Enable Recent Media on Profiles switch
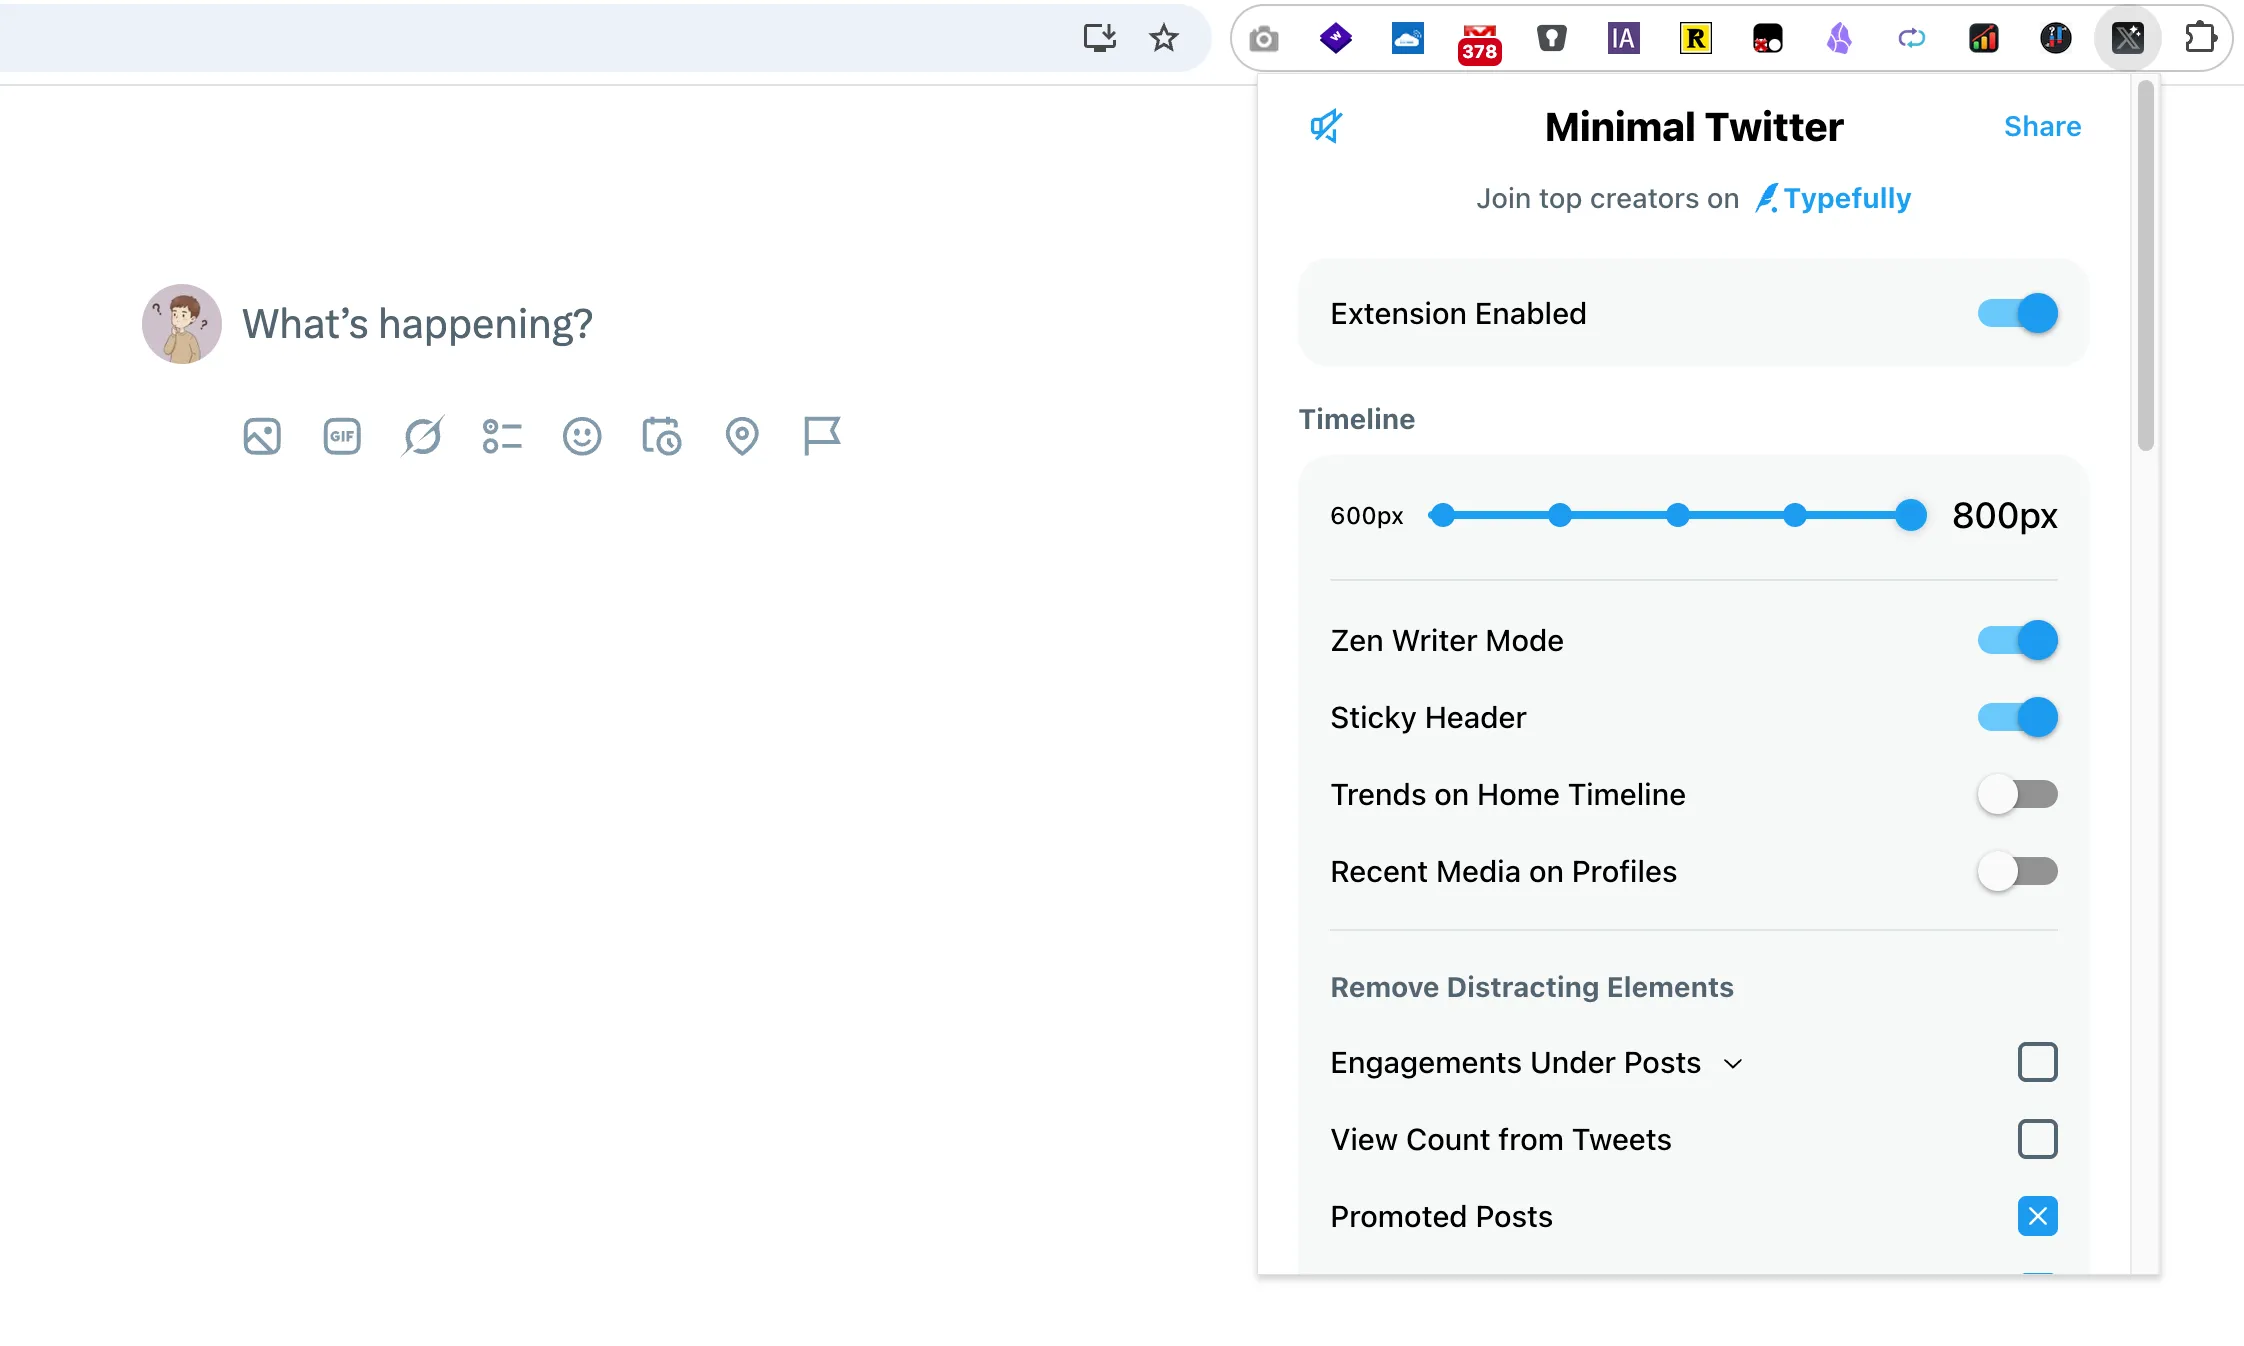Image resolution: width=2244 pixels, height=1346 pixels. tap(2018, 871)
